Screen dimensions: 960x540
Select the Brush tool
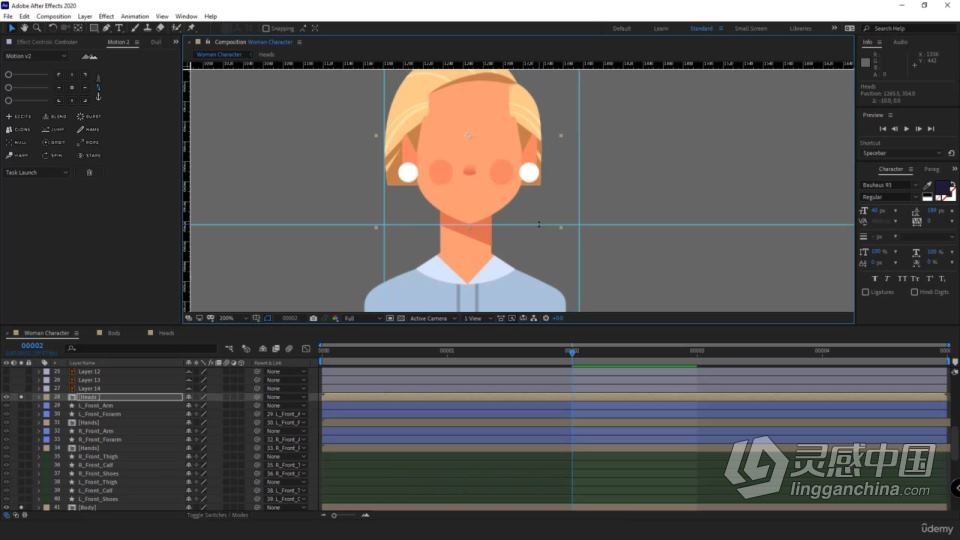click(x=135, y=28)
